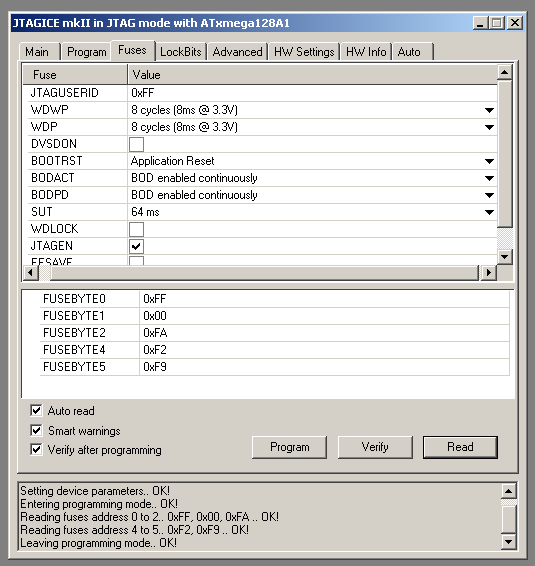Select the JTAGEN fuse row label

[52, 246]
